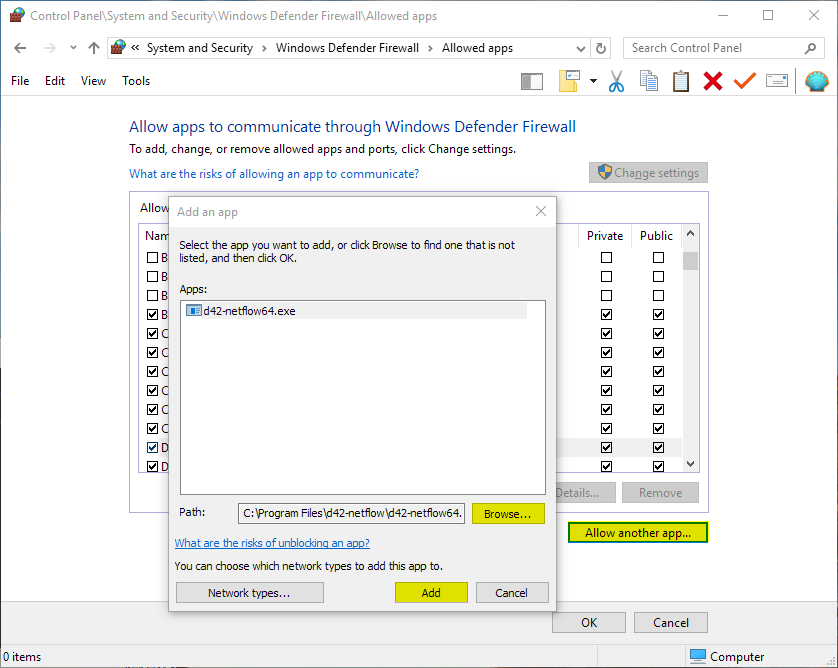Check the topmost Public column checkbox
Viewport: 838px width, 668px height.
[658, 257]
